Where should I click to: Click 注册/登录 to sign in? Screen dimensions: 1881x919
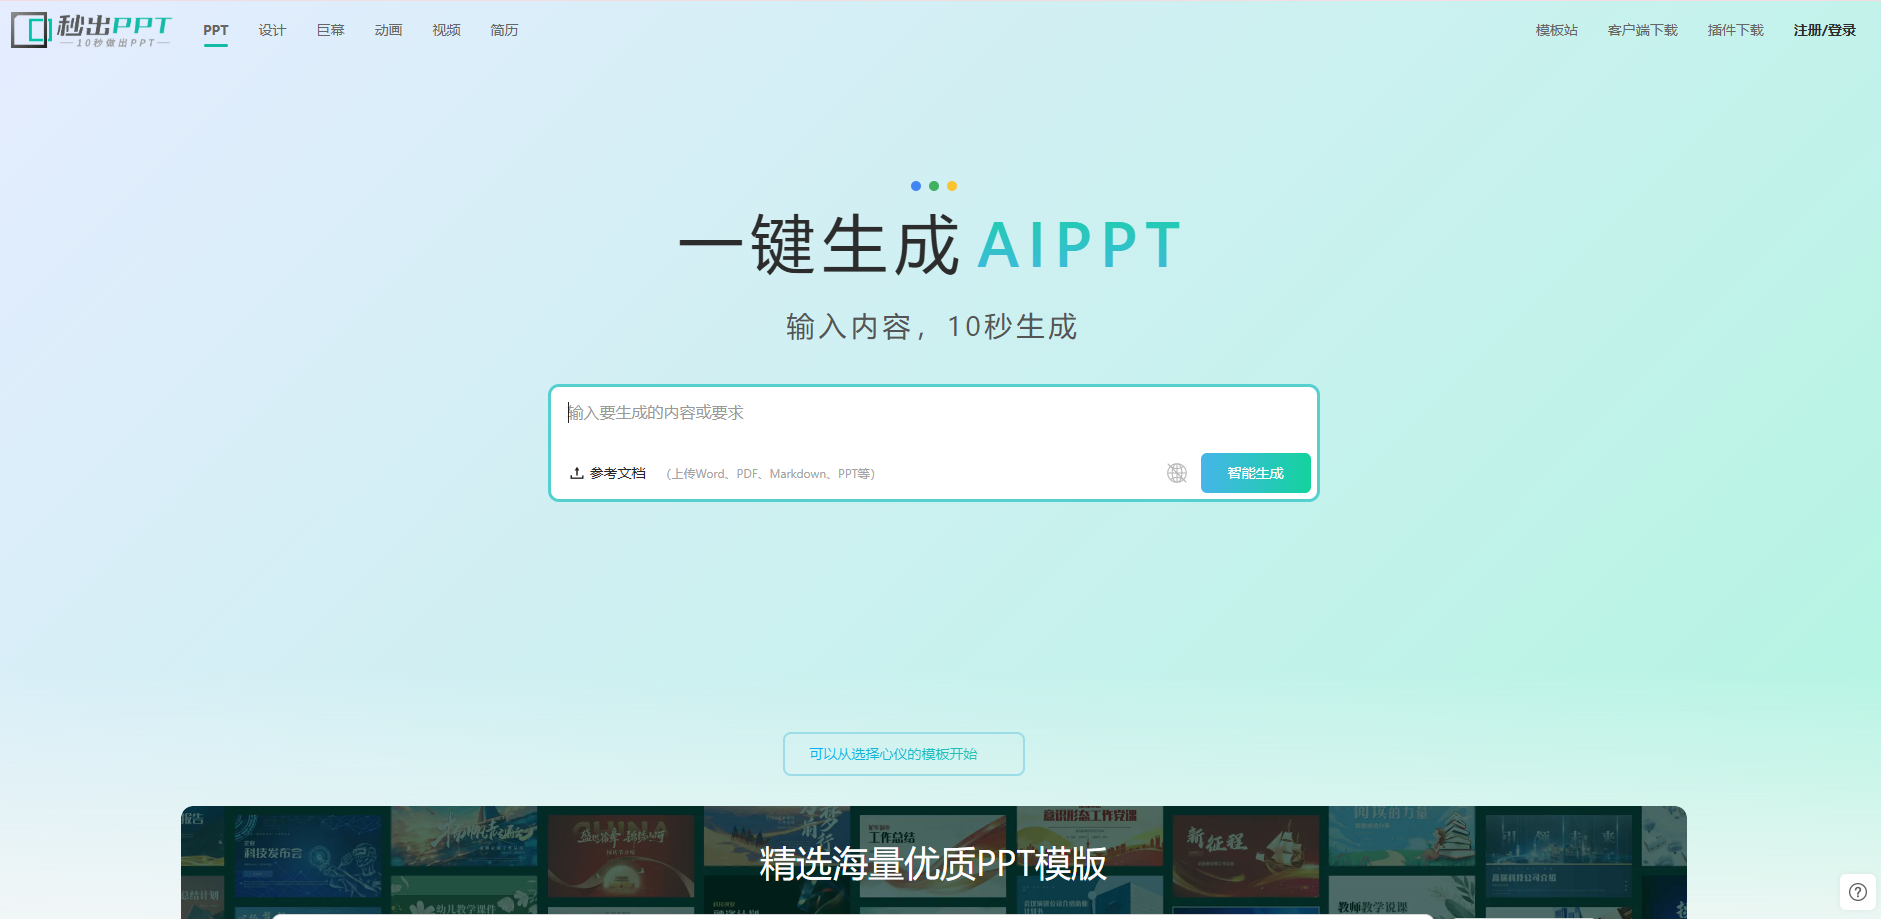coord(1824,30)
